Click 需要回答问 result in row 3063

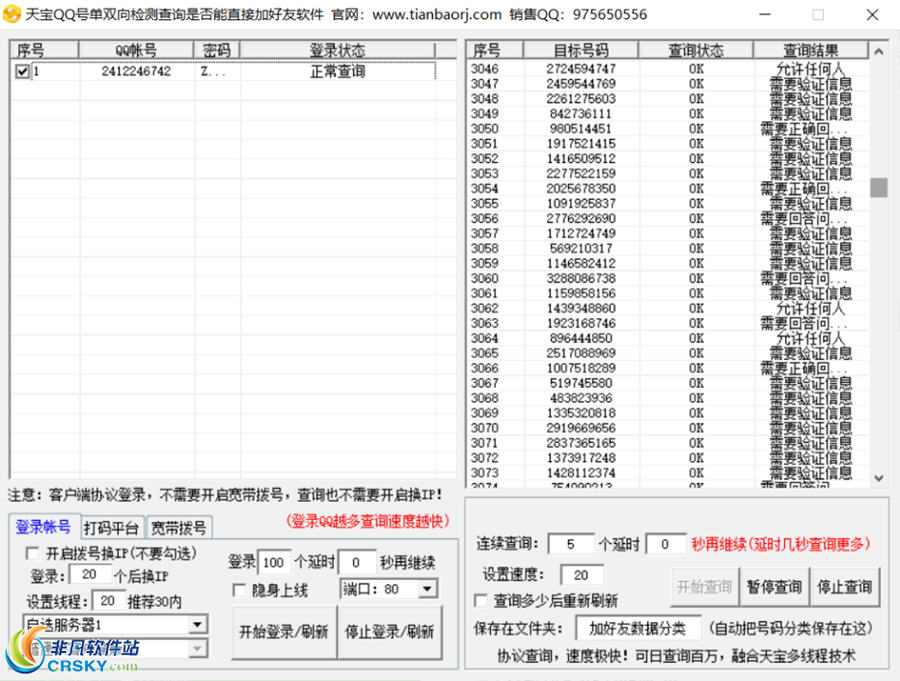click(804, 323)
